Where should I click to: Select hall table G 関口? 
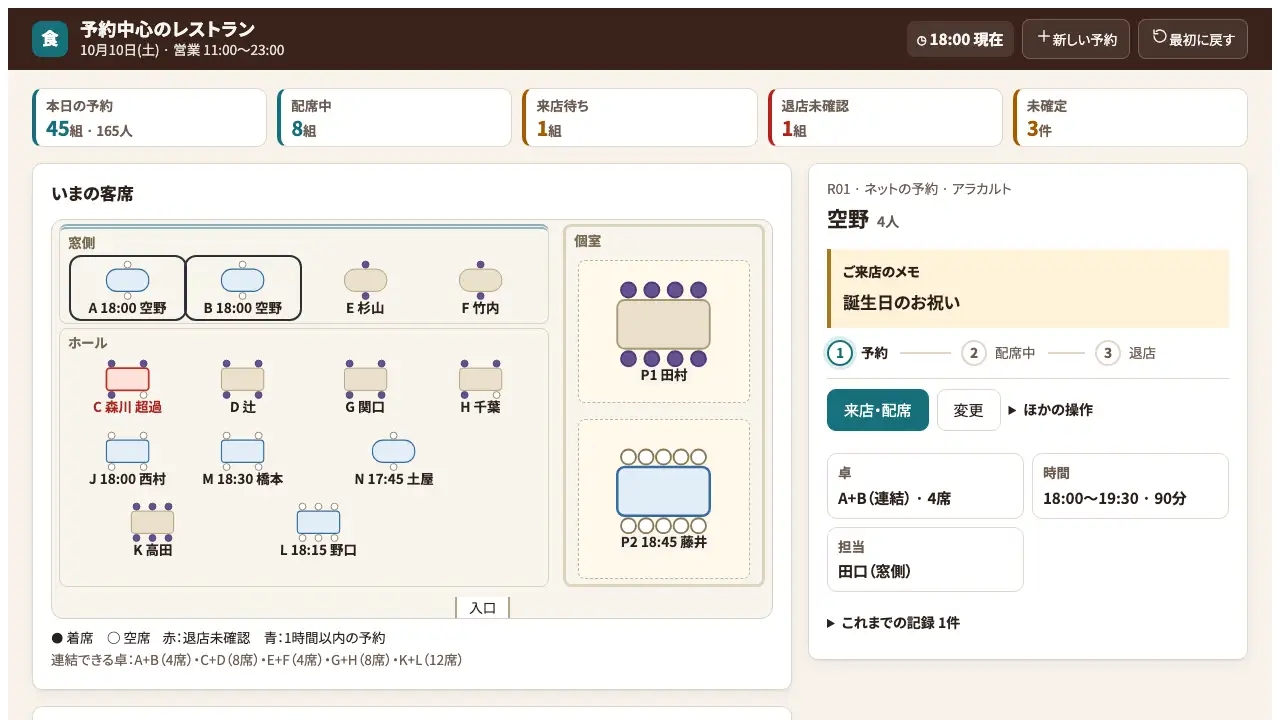point(365,387)
